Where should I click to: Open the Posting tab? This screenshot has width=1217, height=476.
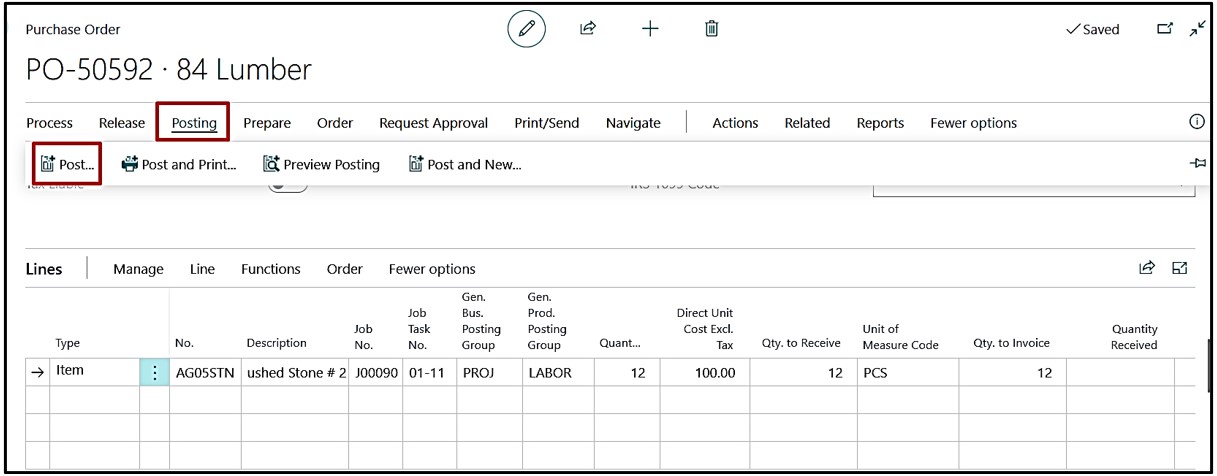pos(194,123)
